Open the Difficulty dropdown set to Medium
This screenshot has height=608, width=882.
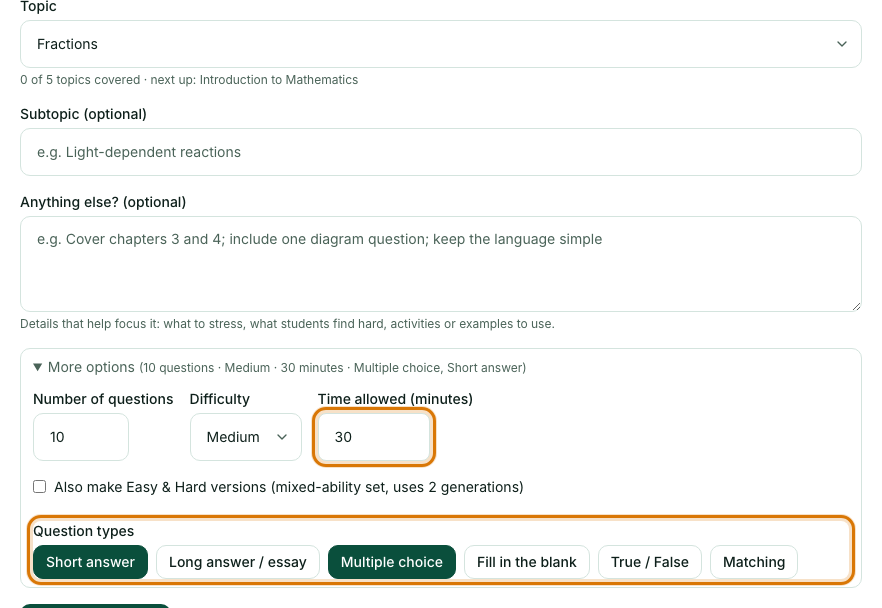coord(246,437)
